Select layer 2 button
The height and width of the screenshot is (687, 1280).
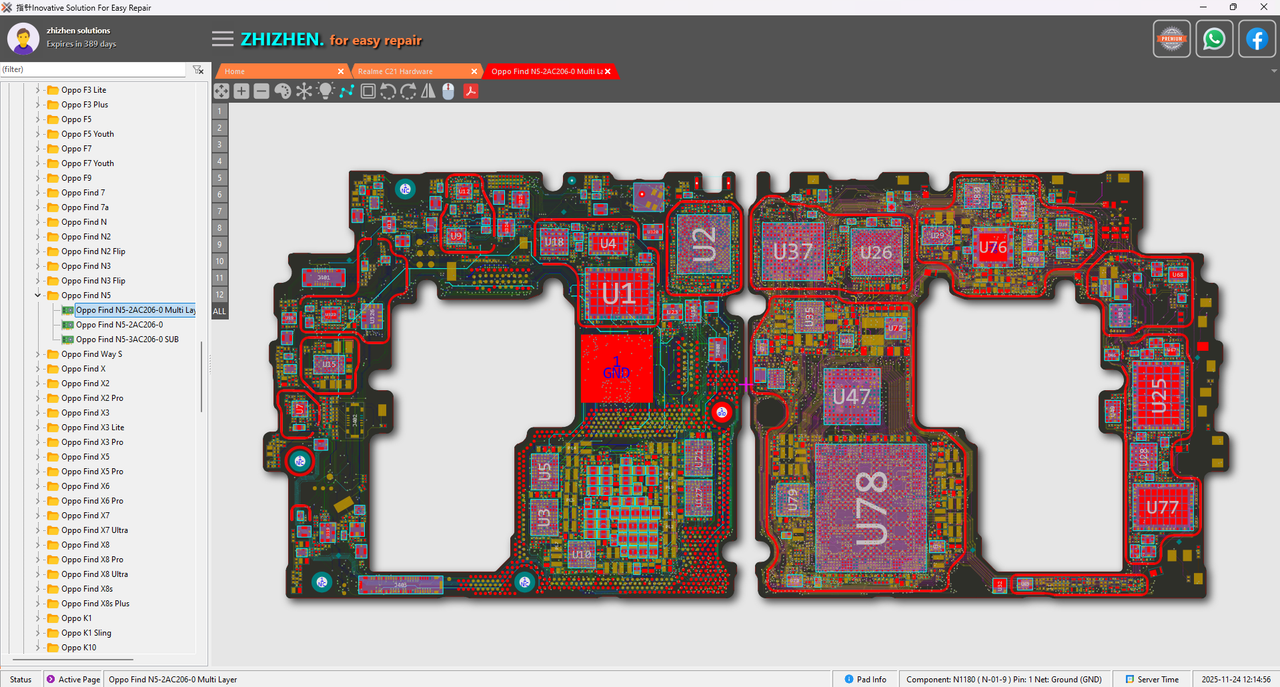[220, 127]
